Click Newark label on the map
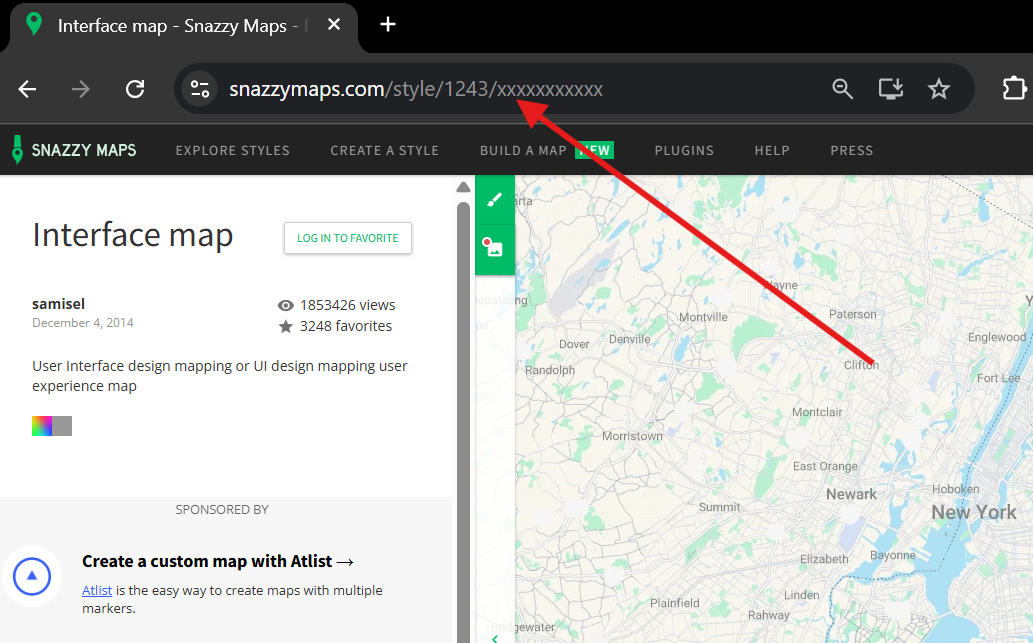 coord(851,494)
